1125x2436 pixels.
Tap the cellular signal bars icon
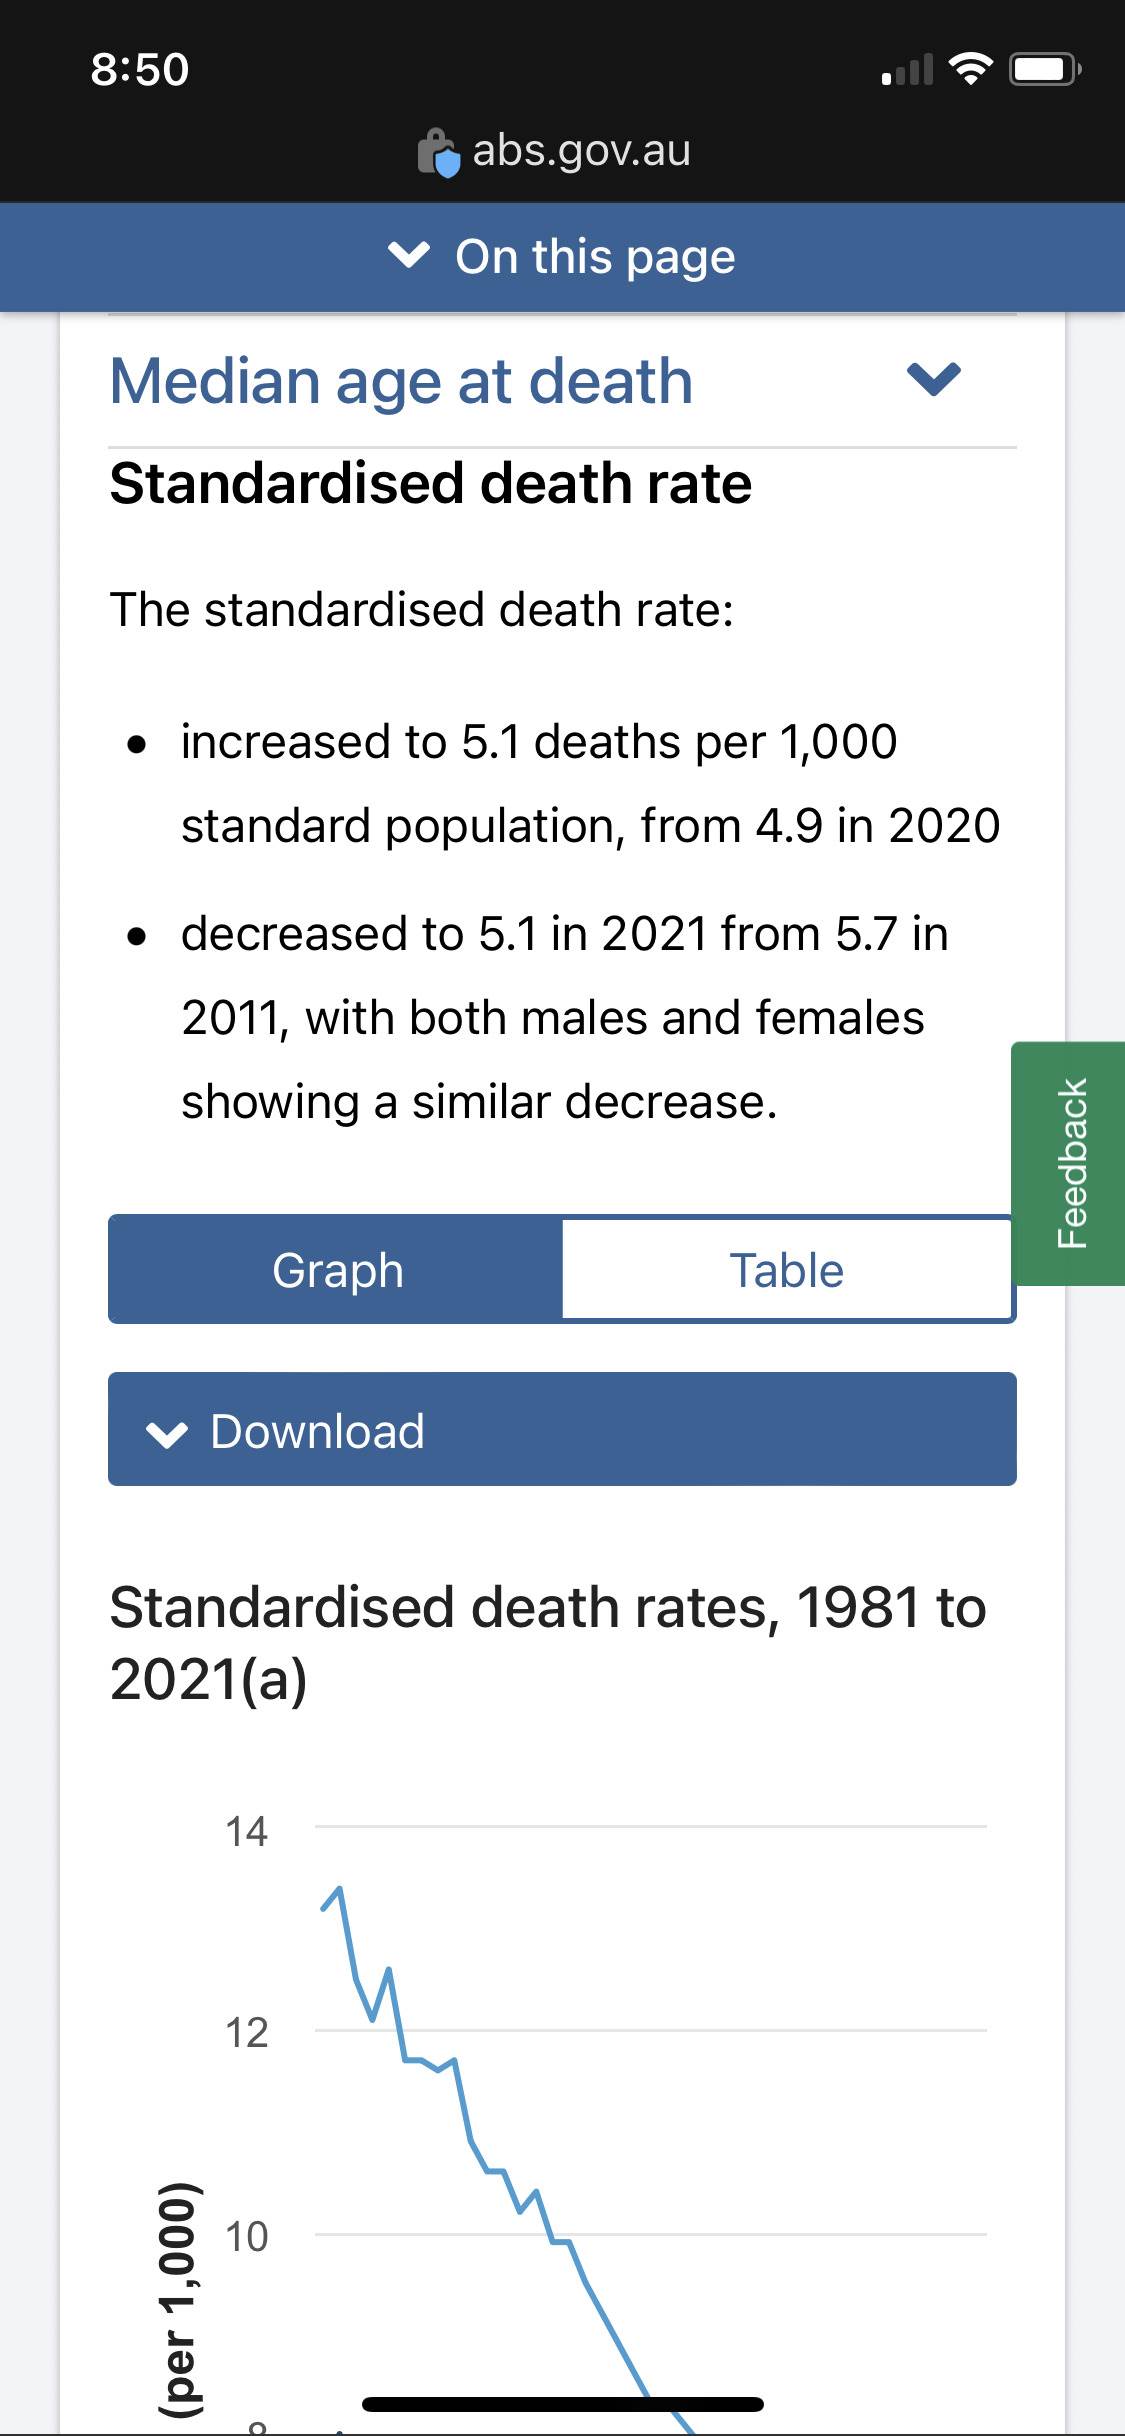(907, 70)
